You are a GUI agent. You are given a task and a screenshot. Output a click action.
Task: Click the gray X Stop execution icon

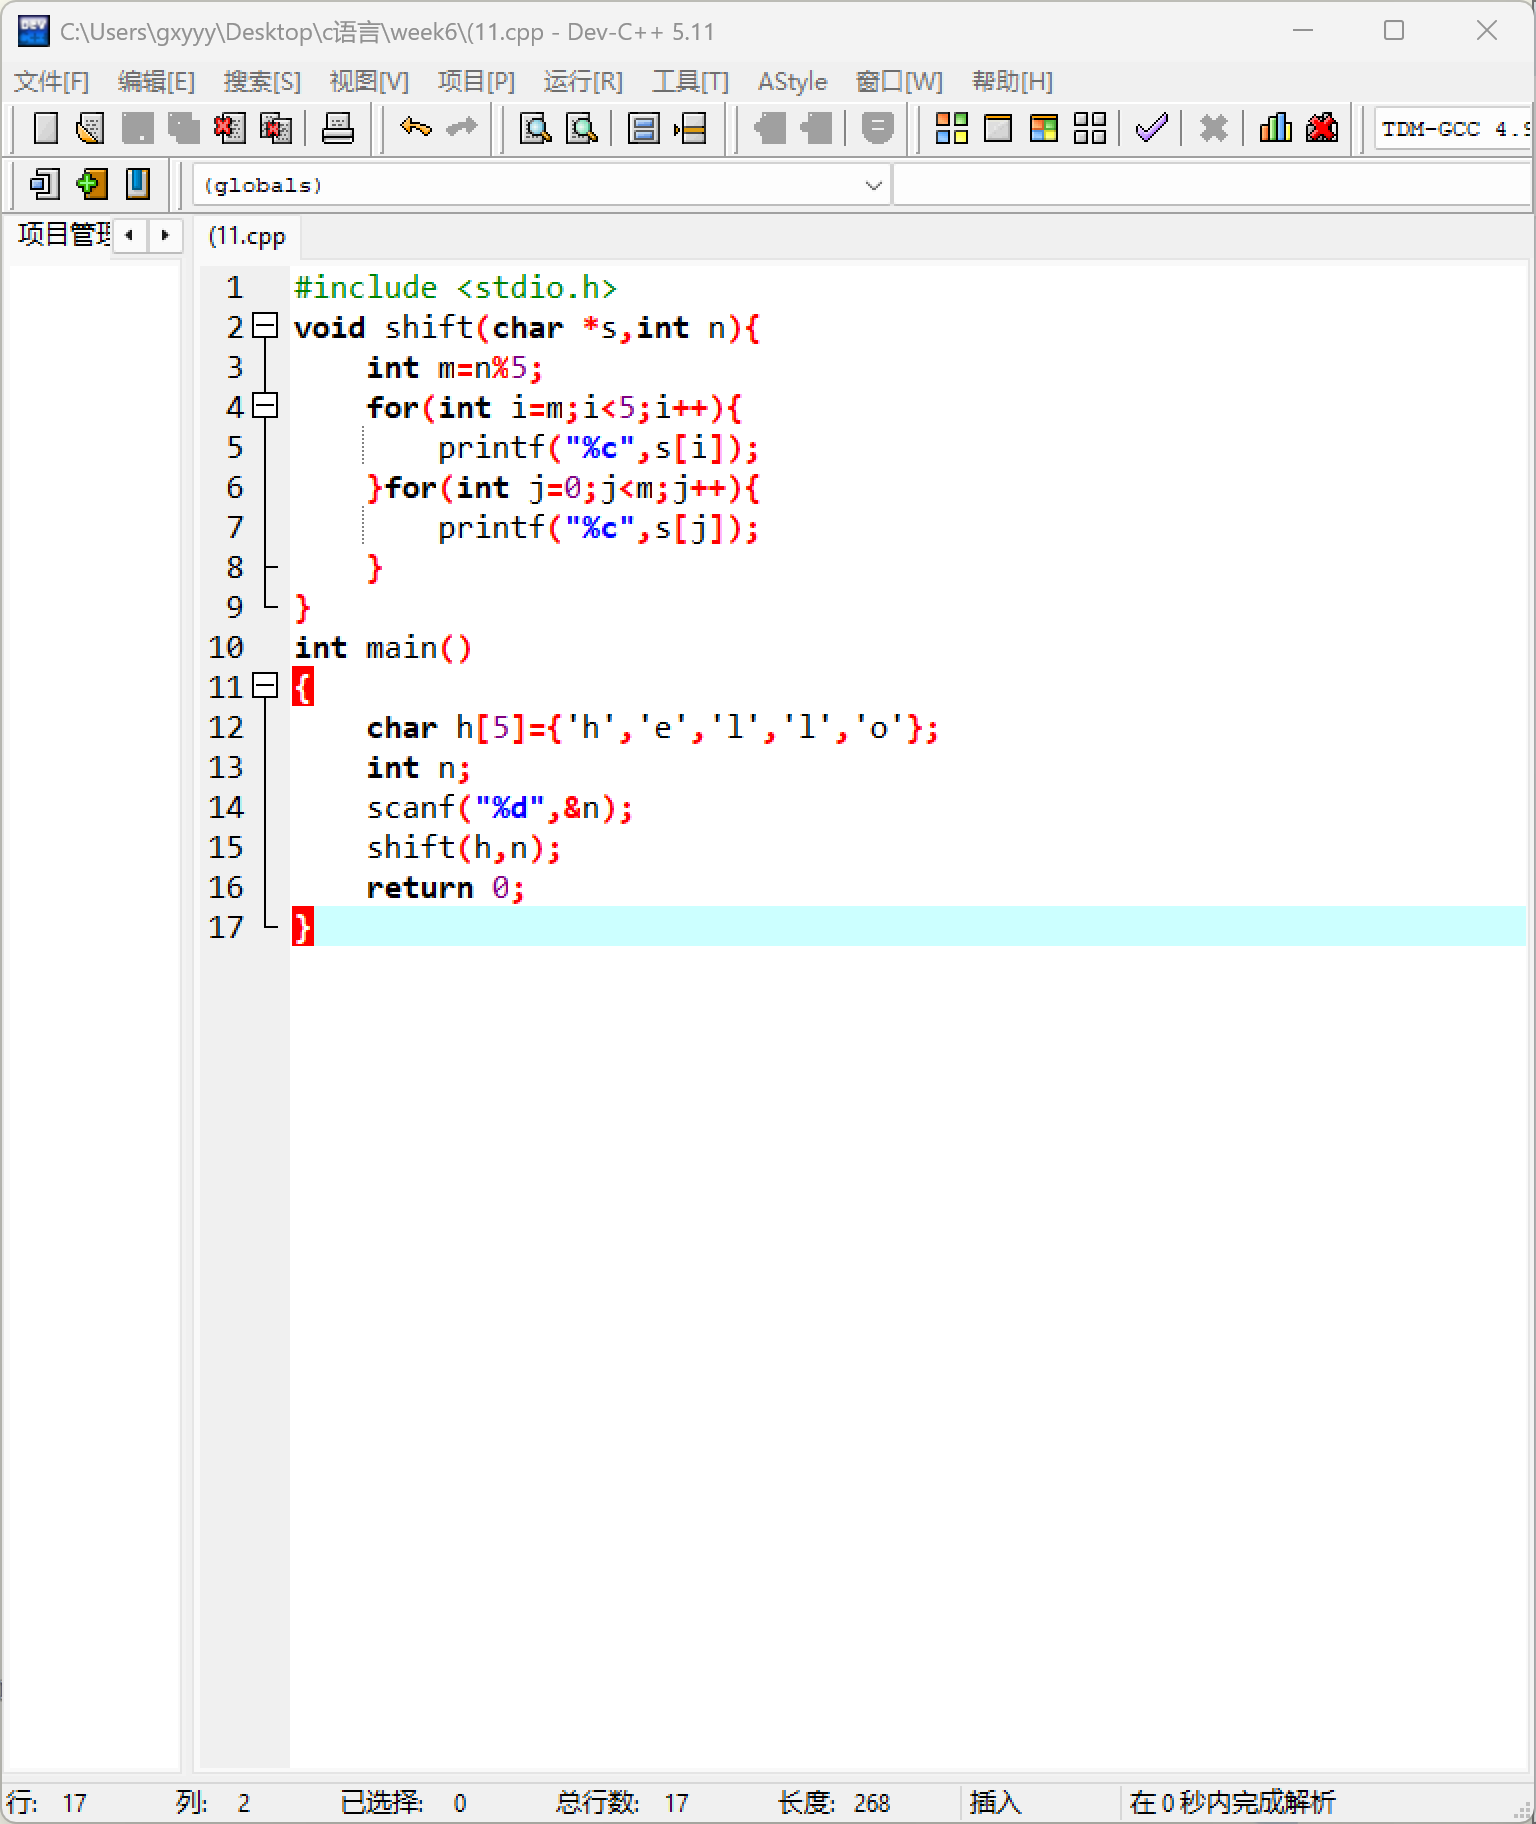tap(1213, 128)
